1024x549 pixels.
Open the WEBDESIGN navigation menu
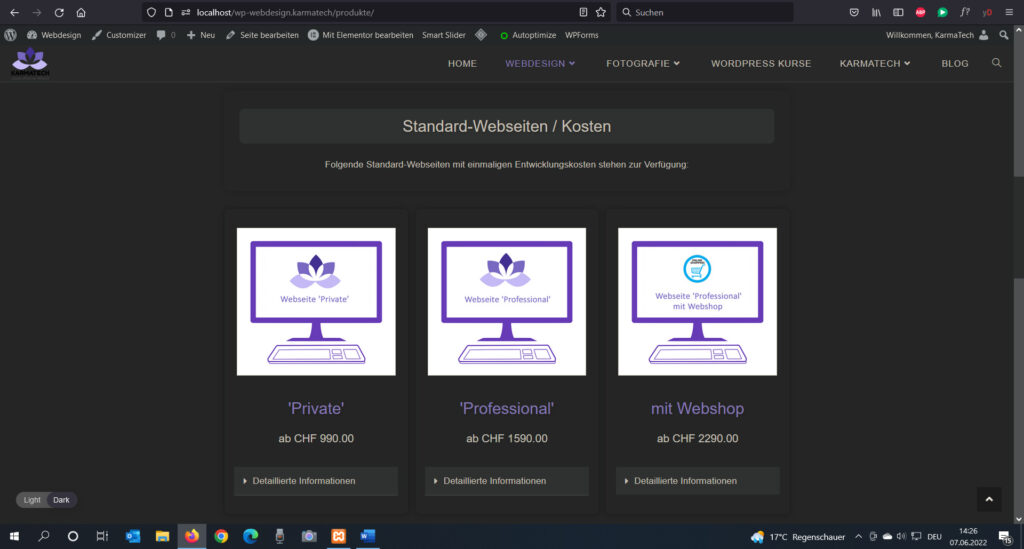(540, 63)
